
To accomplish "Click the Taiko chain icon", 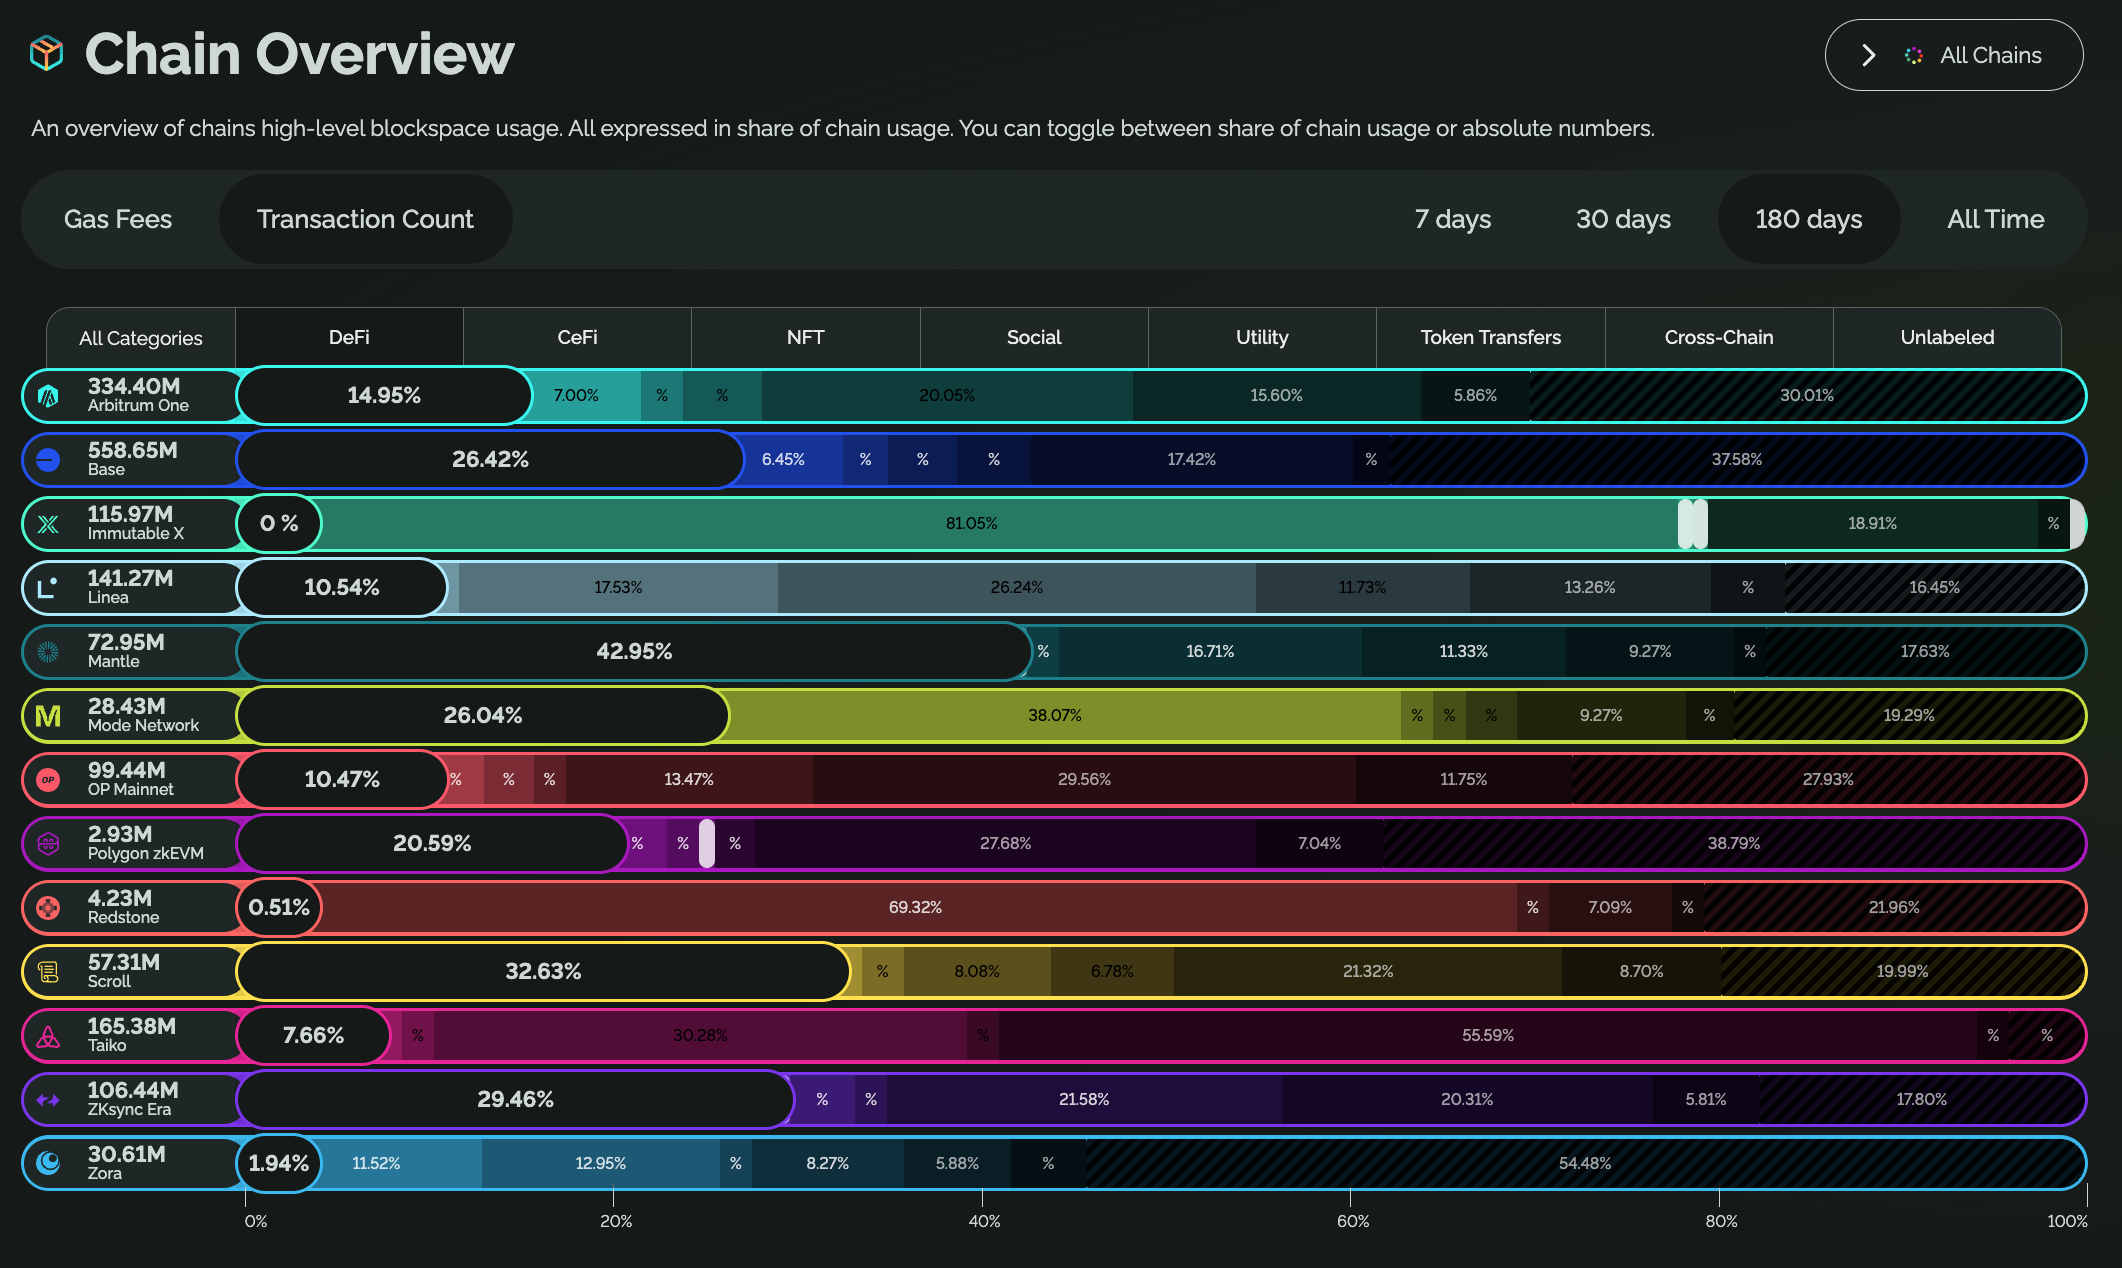I will [x=48, y=1036].
